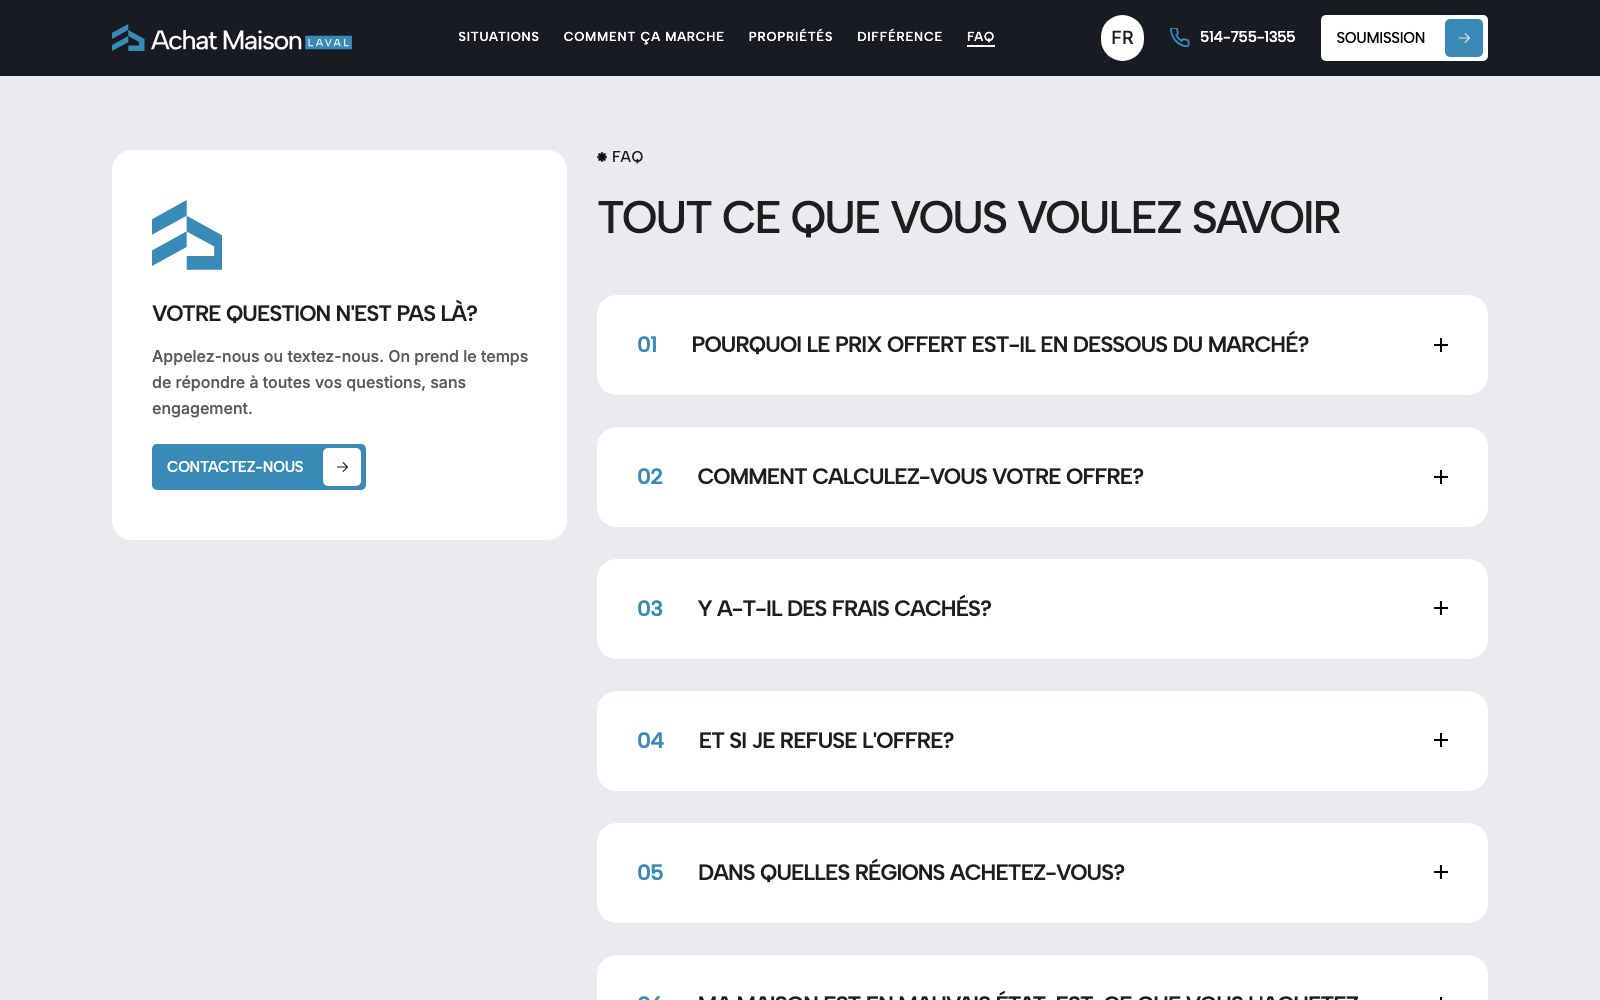The width and height of the screenshot is (1600, 1000).
Task: Click "Pourquoi le prix offert est-il en dessous du marché?"
Action: pyautogui.click(x=1000, y=345)
